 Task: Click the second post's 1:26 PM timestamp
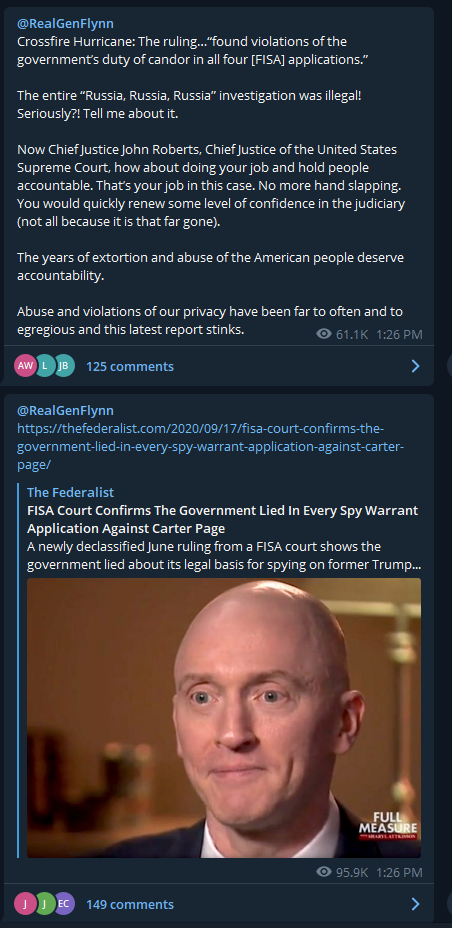(x=399, y=872)
